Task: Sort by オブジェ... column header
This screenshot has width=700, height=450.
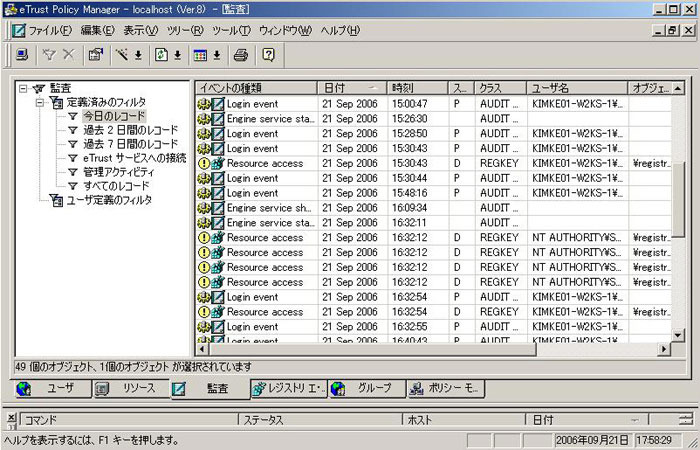Action: click(x=650, y=88)
